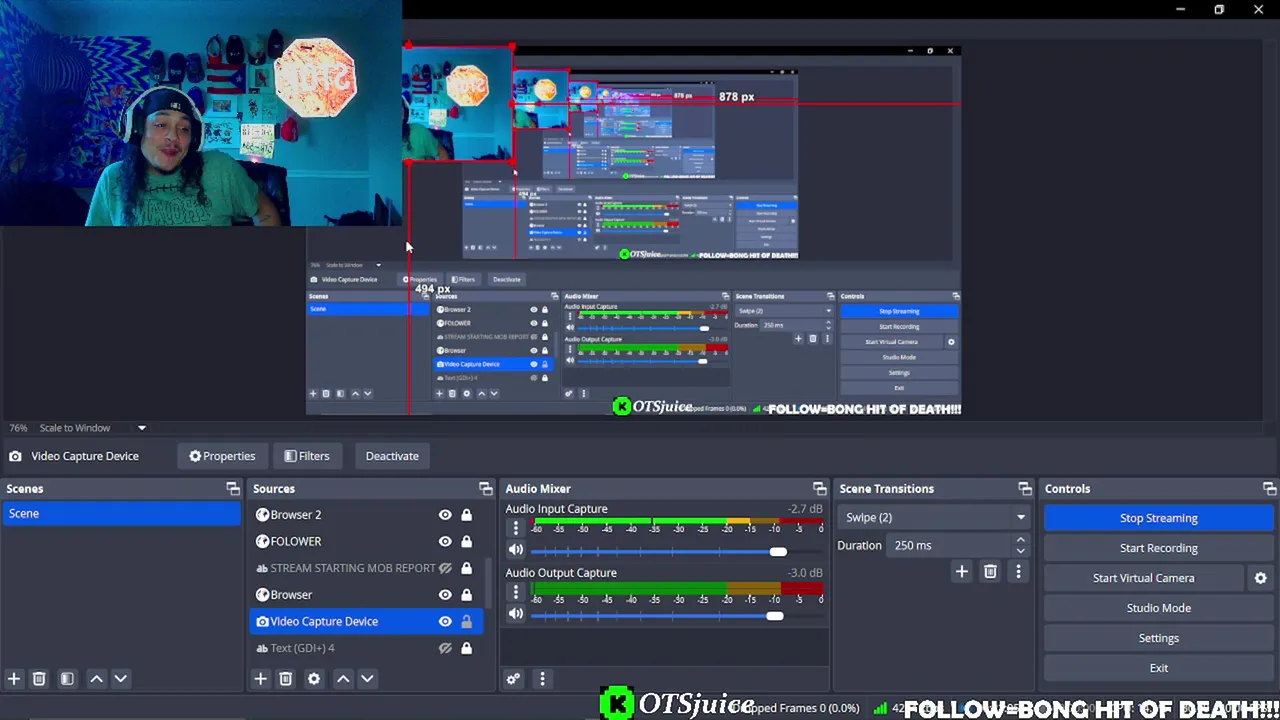Click the webcam preview thumbnail
1280x720 pixels.
(x=200, y=113)
